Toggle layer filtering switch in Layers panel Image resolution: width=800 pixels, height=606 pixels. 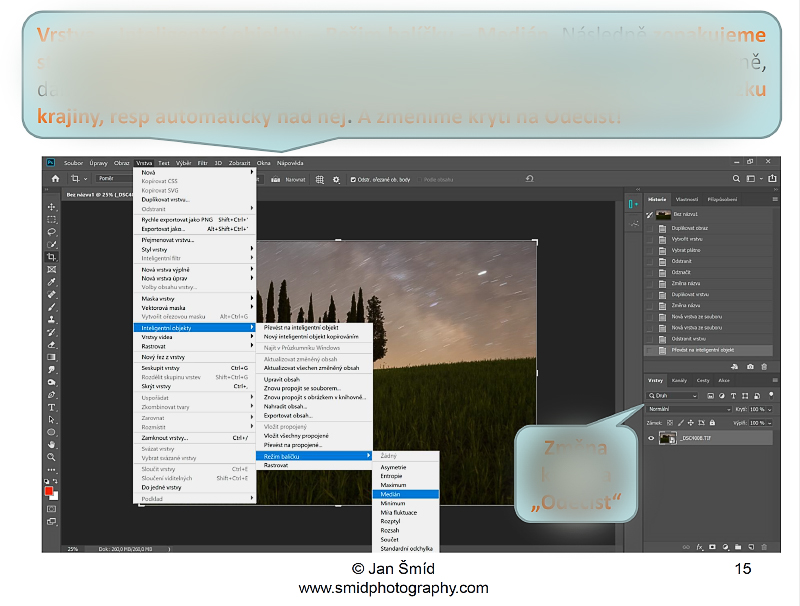pos(771,395)
